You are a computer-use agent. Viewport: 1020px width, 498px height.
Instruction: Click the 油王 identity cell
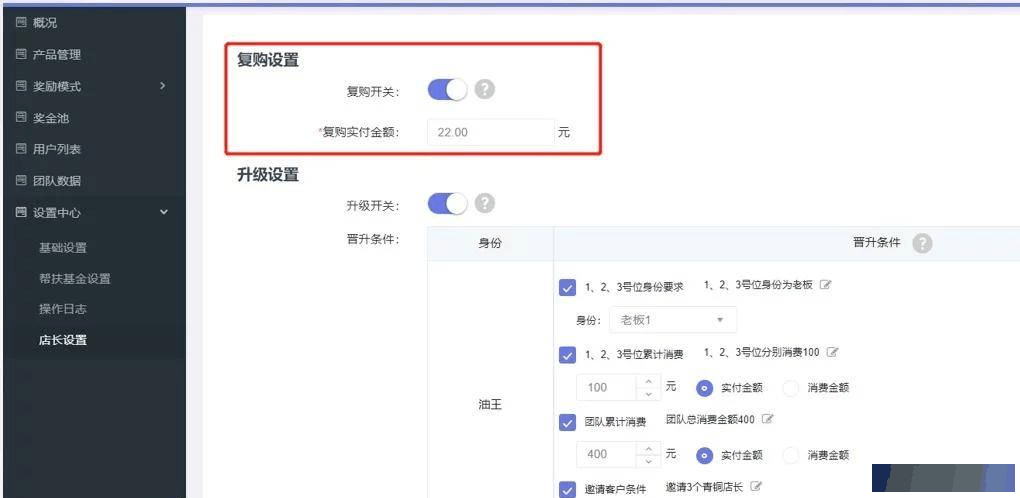(x=490, y=405)
